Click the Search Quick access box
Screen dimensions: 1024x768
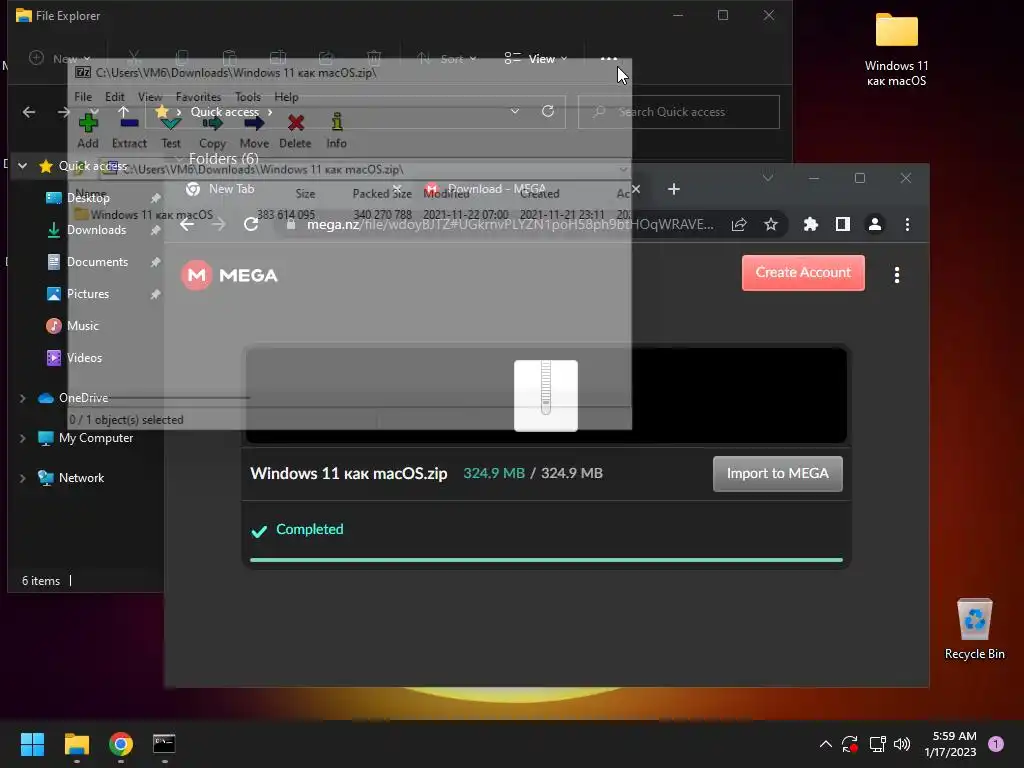tap(679, 112)
